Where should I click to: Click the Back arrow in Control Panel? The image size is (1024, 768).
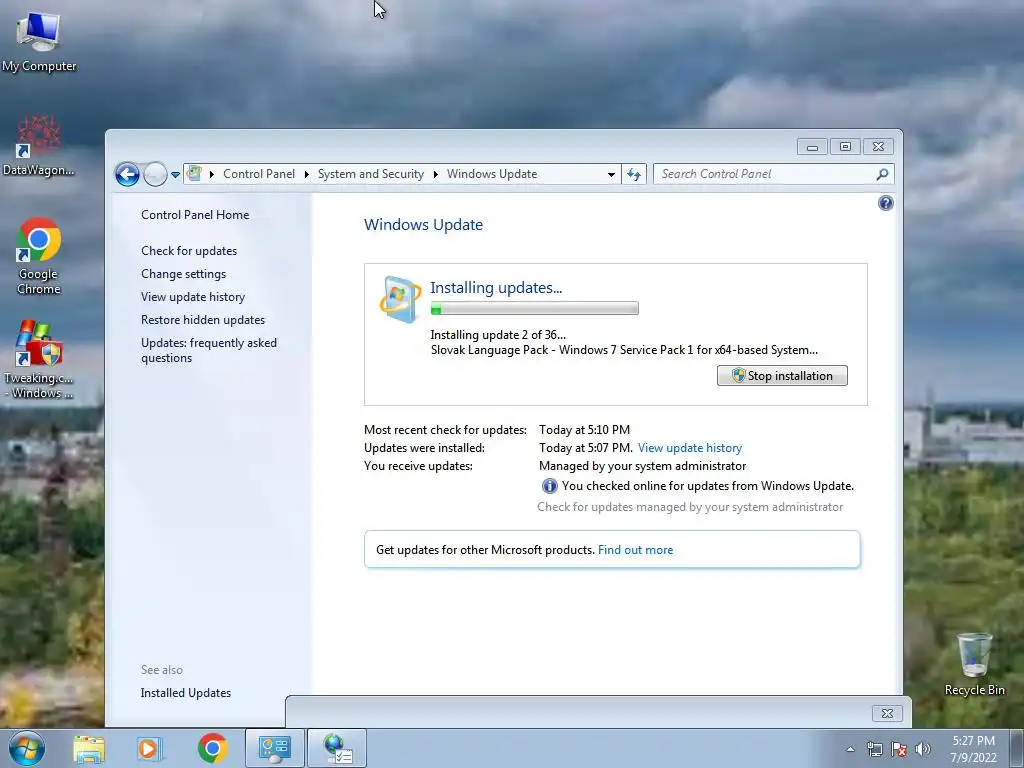coord(127,174)
